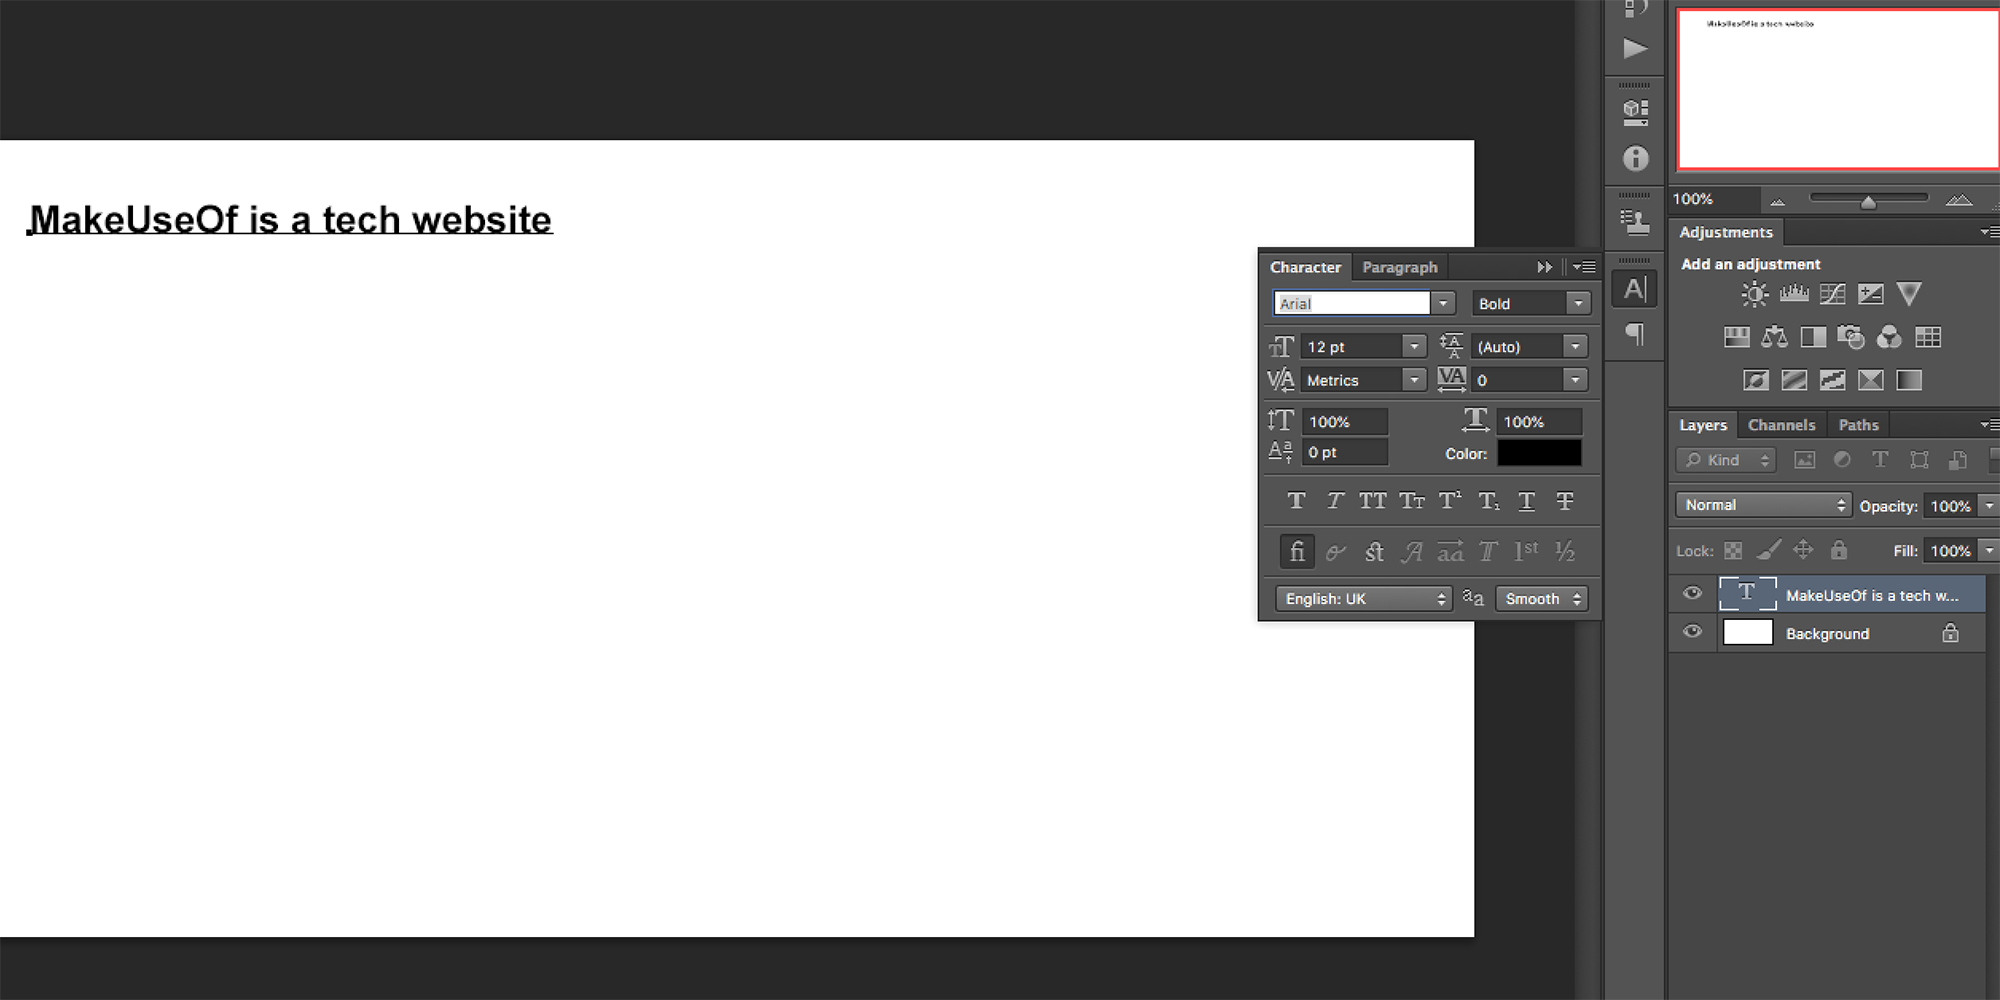
Task: Click the Navigator zoom slider handle
Action: (1868, 203)
